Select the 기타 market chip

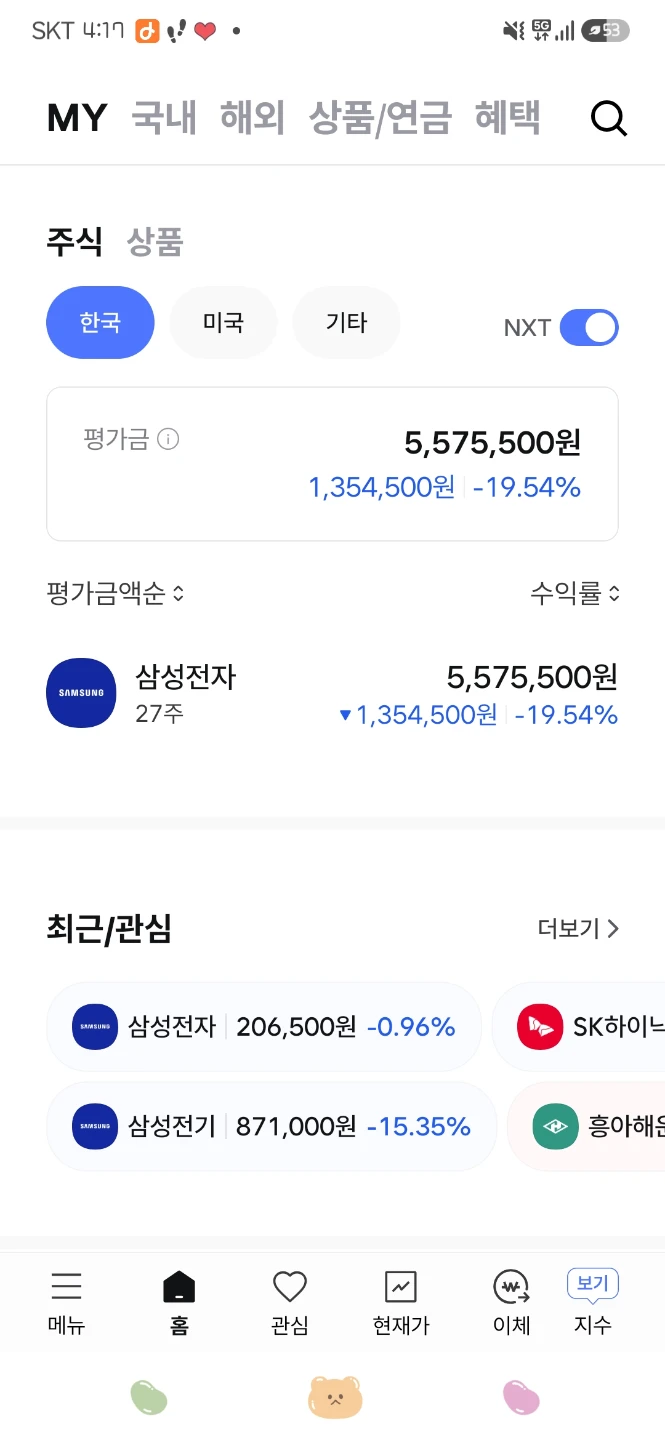pos(346,323)
